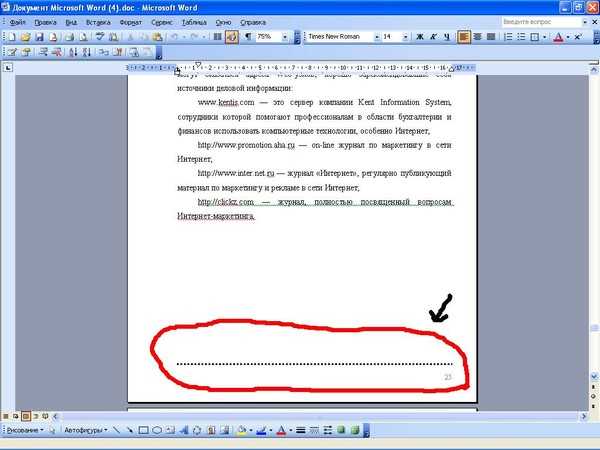Select the Arrow drawing tool
Image resolution: width=600 pixels, height=450 pixels.
click(x=130, y=430)
